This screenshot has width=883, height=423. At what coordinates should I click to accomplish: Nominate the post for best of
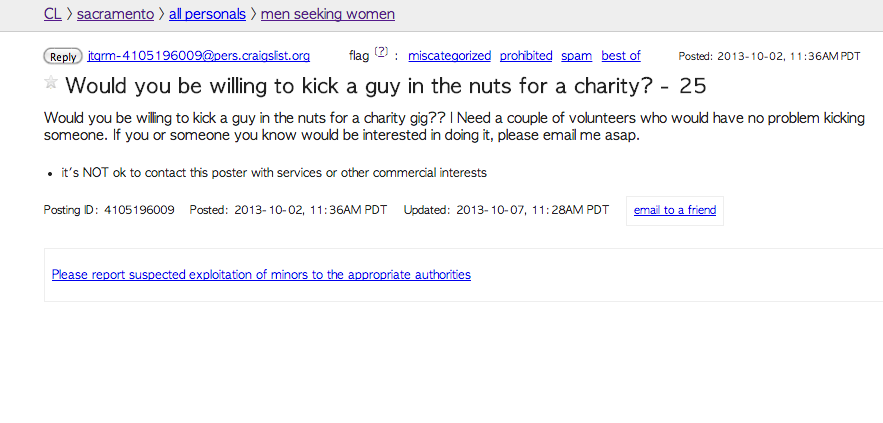point(620,56)
